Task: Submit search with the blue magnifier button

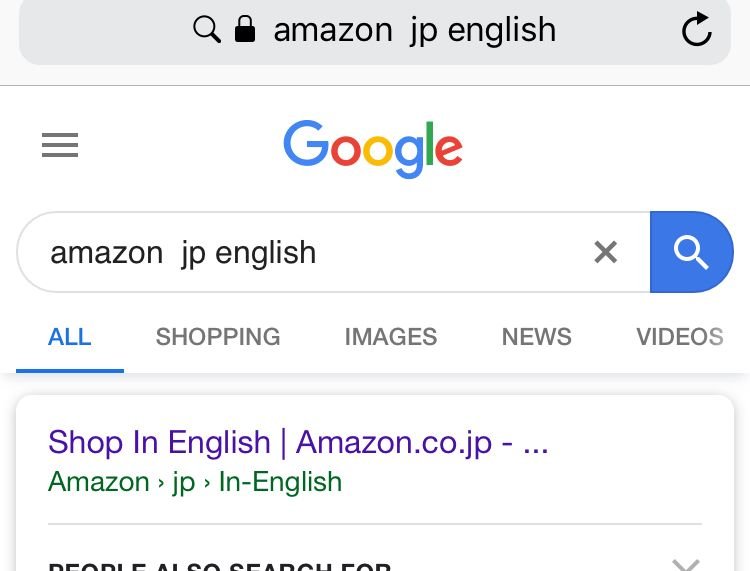Action: (691, 252)
